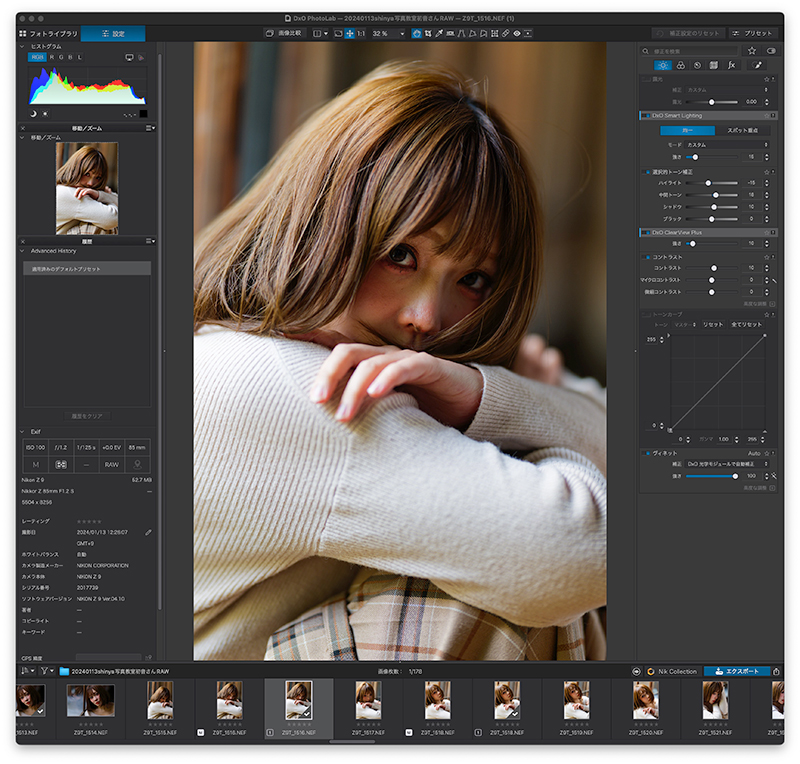Screen dimensions: 800x764
Task: Open the Local Adjustments brush tab
Action: pyautogui.click(x=757, y=65)
